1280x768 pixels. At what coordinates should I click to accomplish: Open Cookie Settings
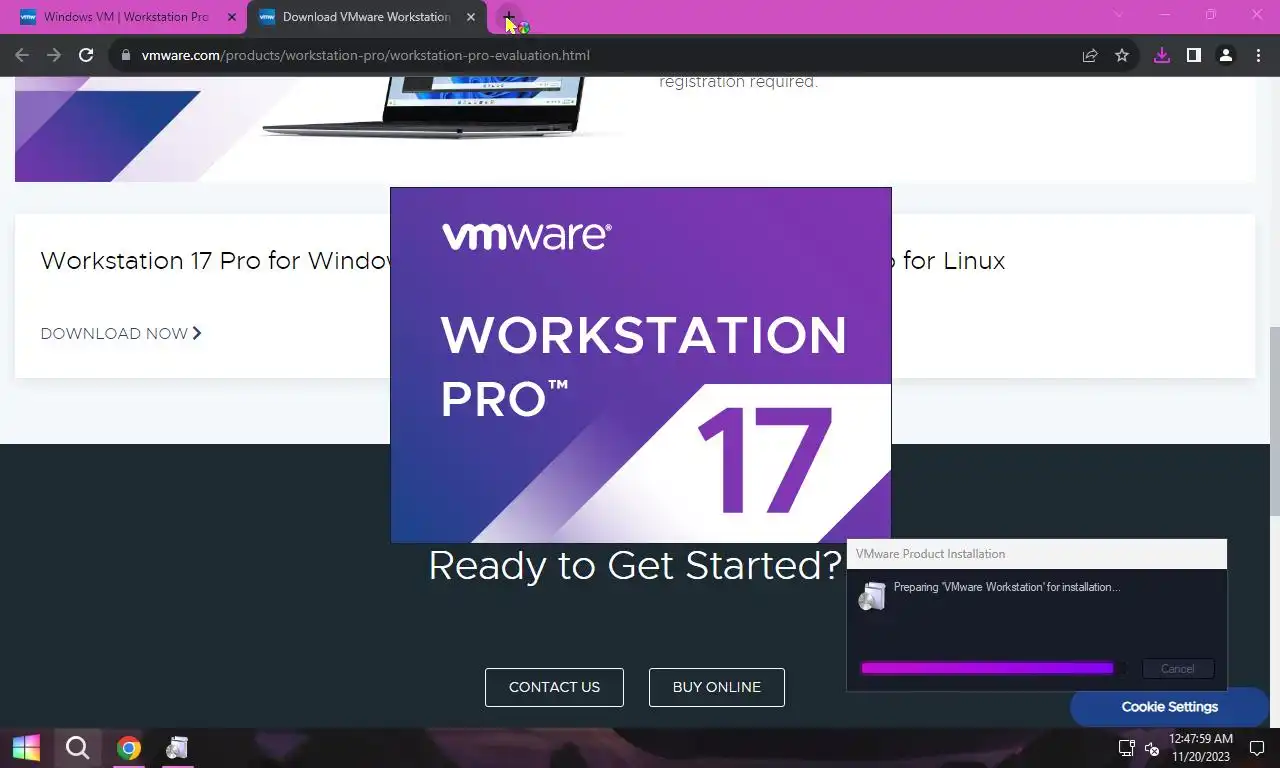pos(1169,707)
